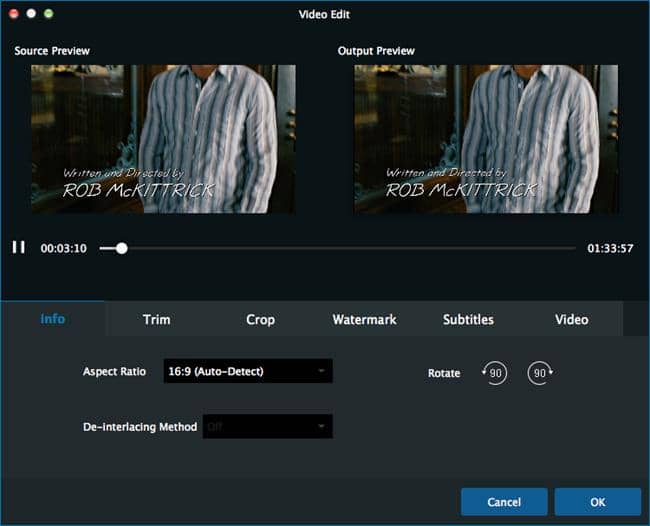Screen dimensions: 650x526
Task: Rotate video 90 degrees clockwise
Action: pyautogui.click(x=540, y=373)
